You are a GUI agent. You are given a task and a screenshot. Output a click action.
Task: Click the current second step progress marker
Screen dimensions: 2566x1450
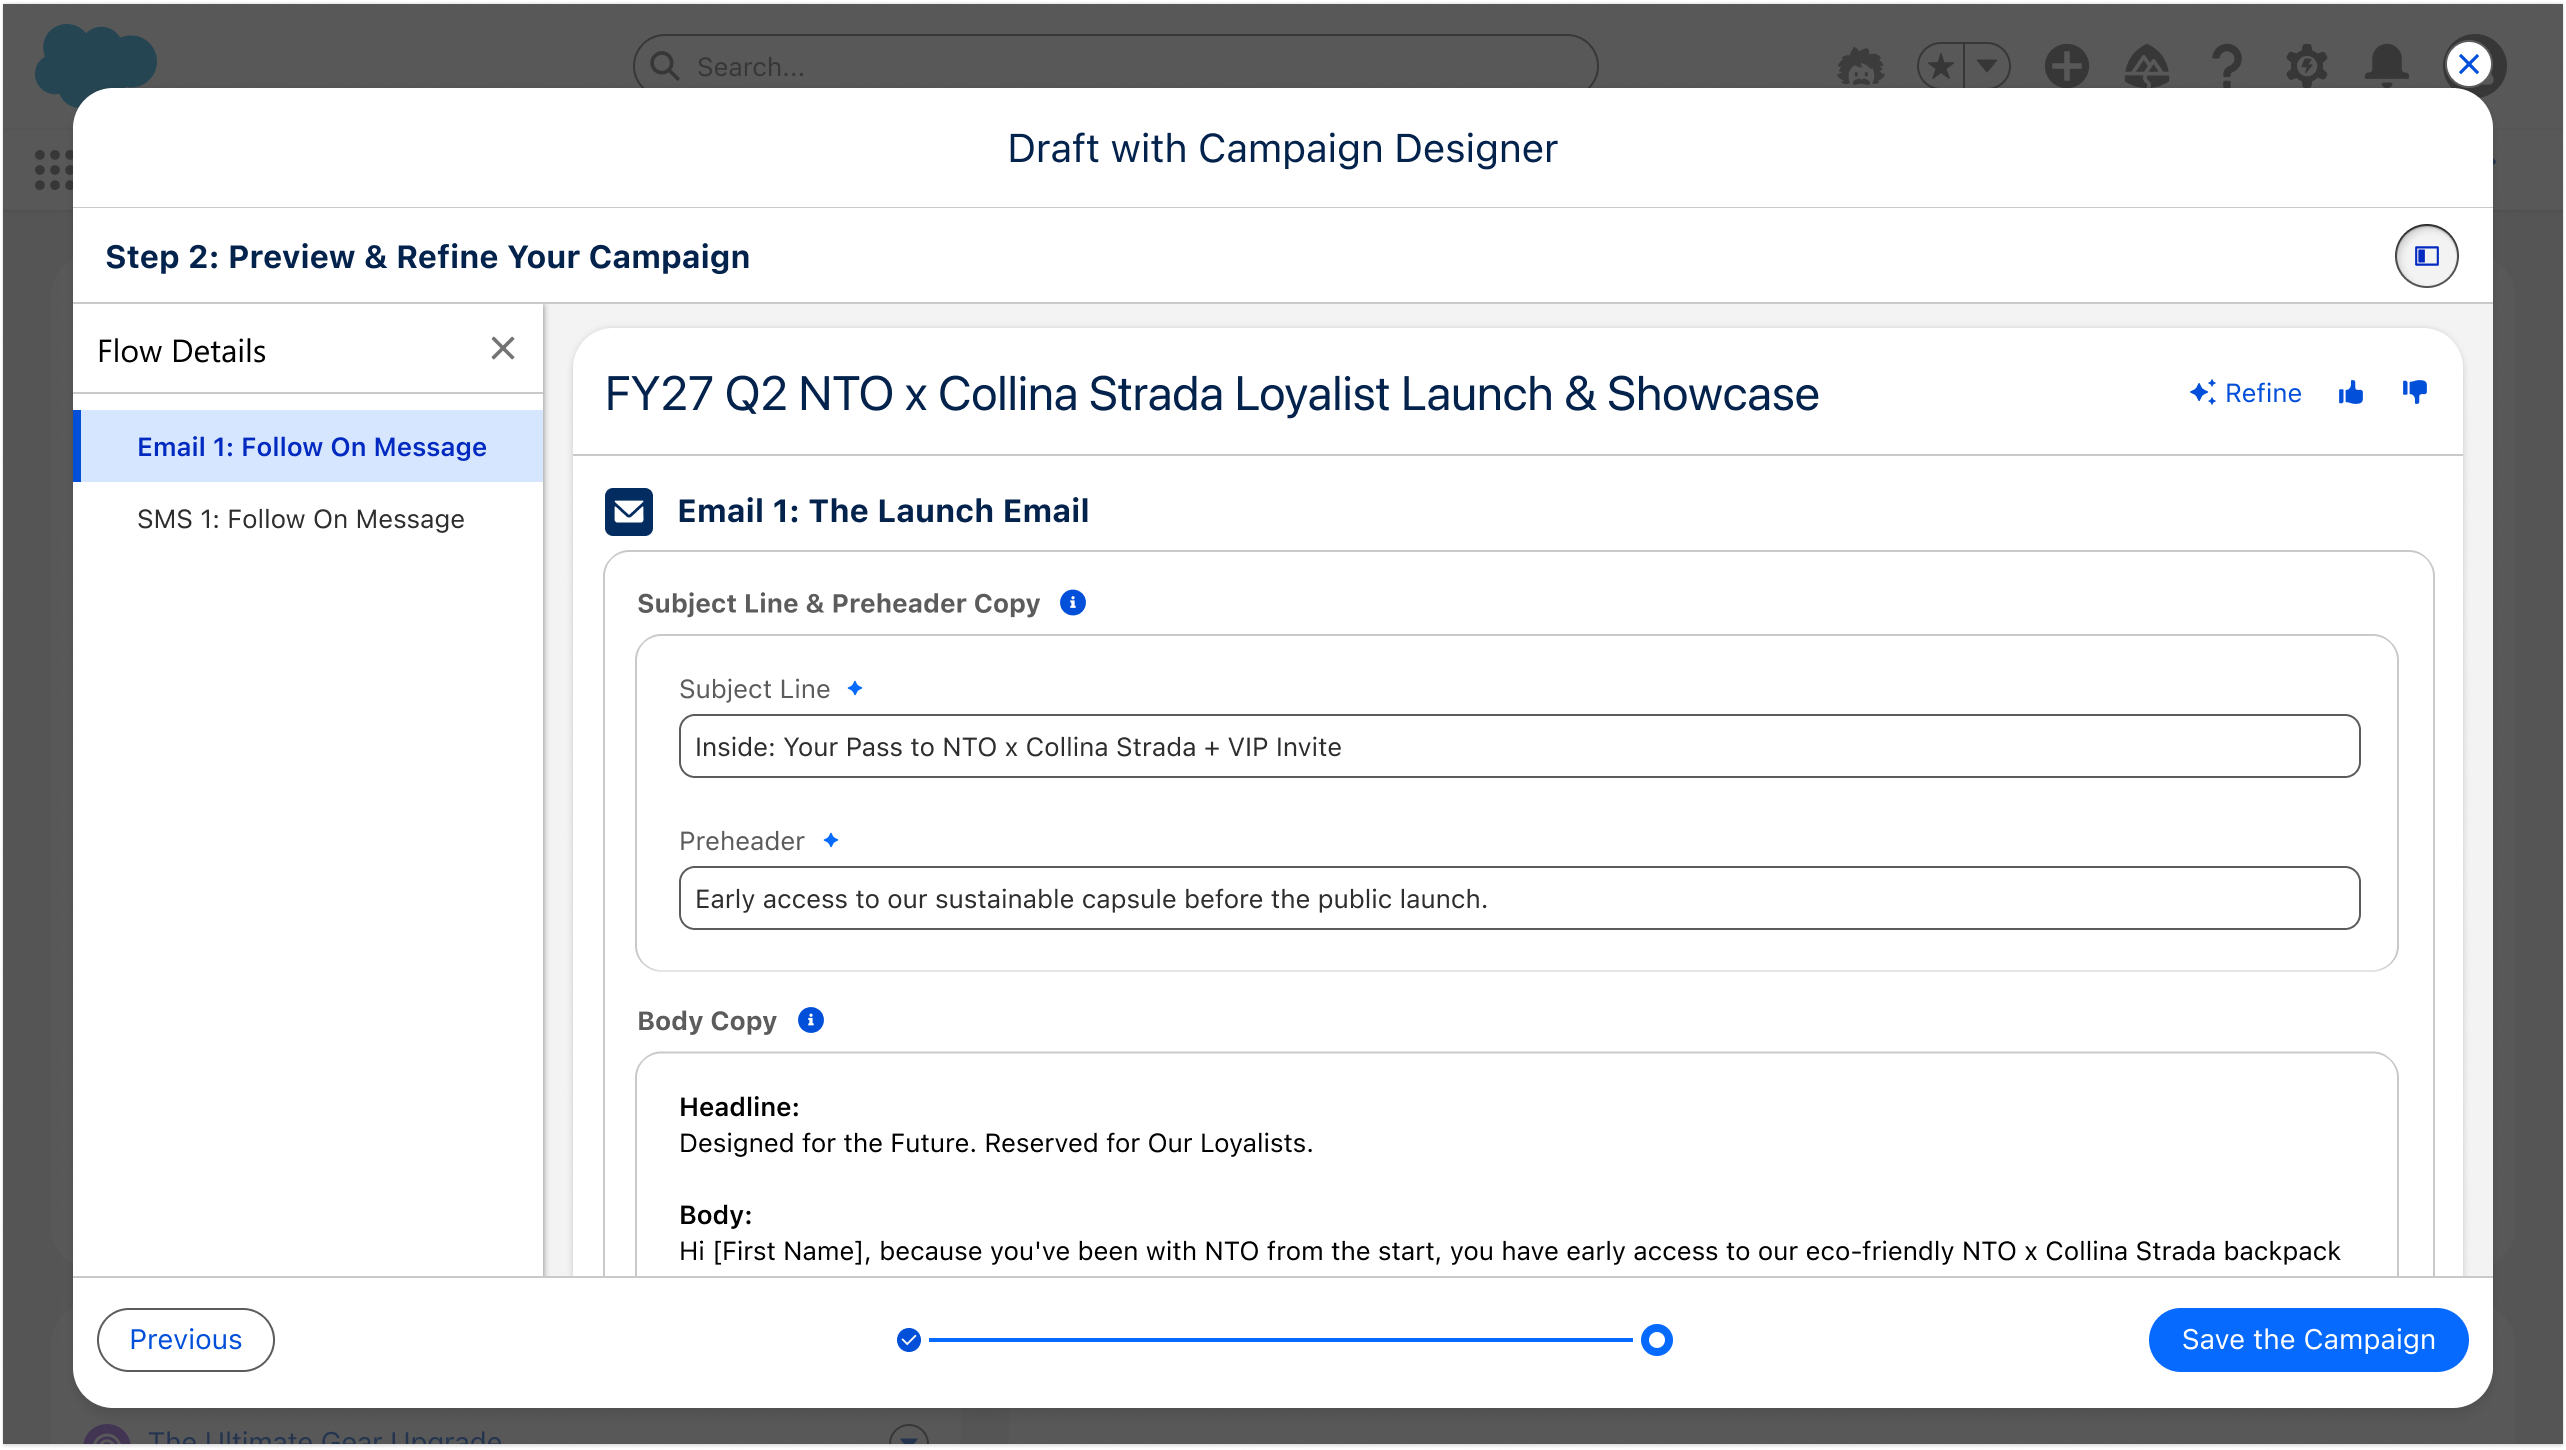(x=1657, y=1339)
